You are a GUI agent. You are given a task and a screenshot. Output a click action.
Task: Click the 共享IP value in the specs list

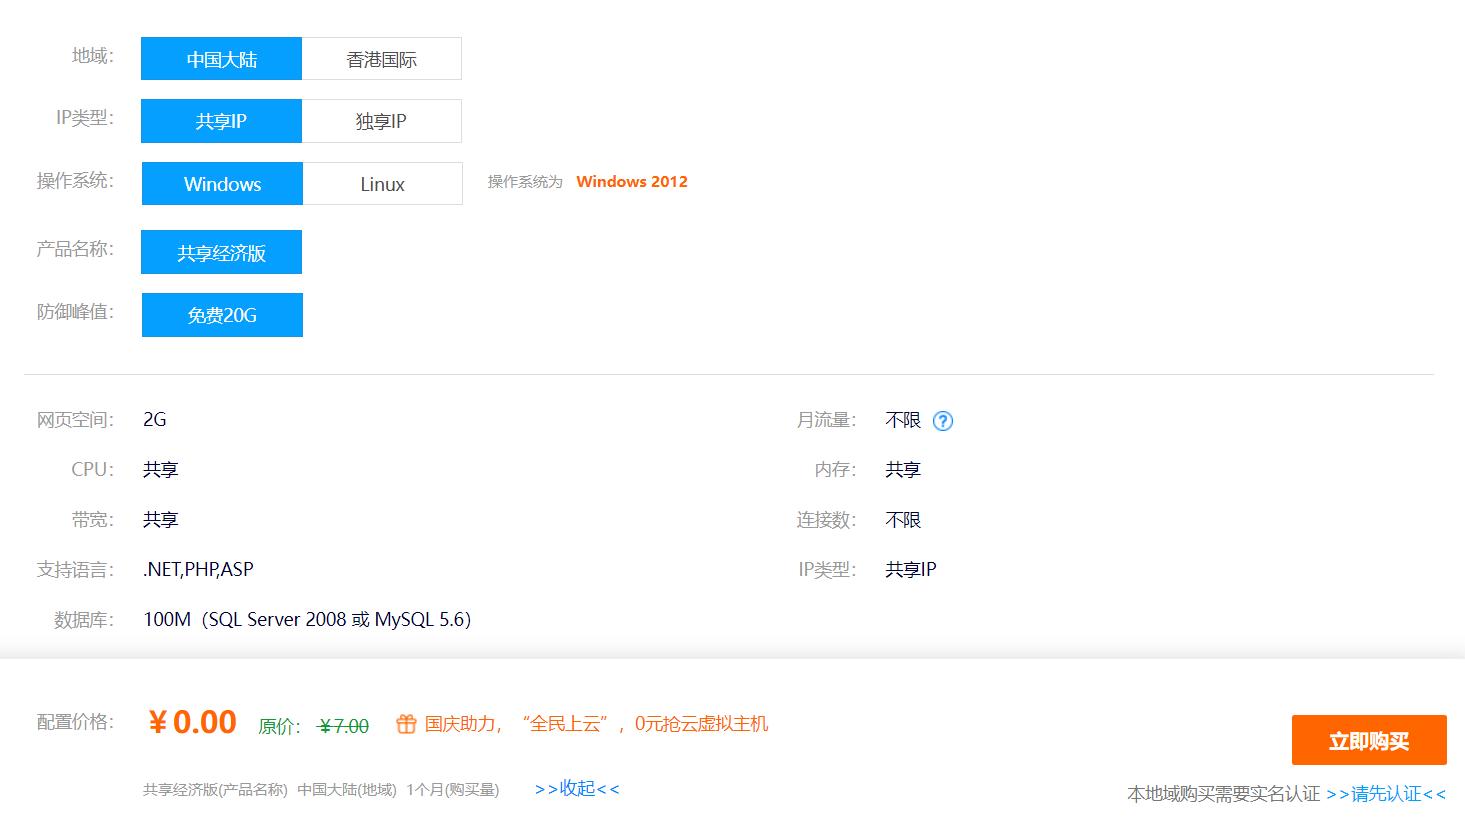pyautogui.click(x=911, y=570)
